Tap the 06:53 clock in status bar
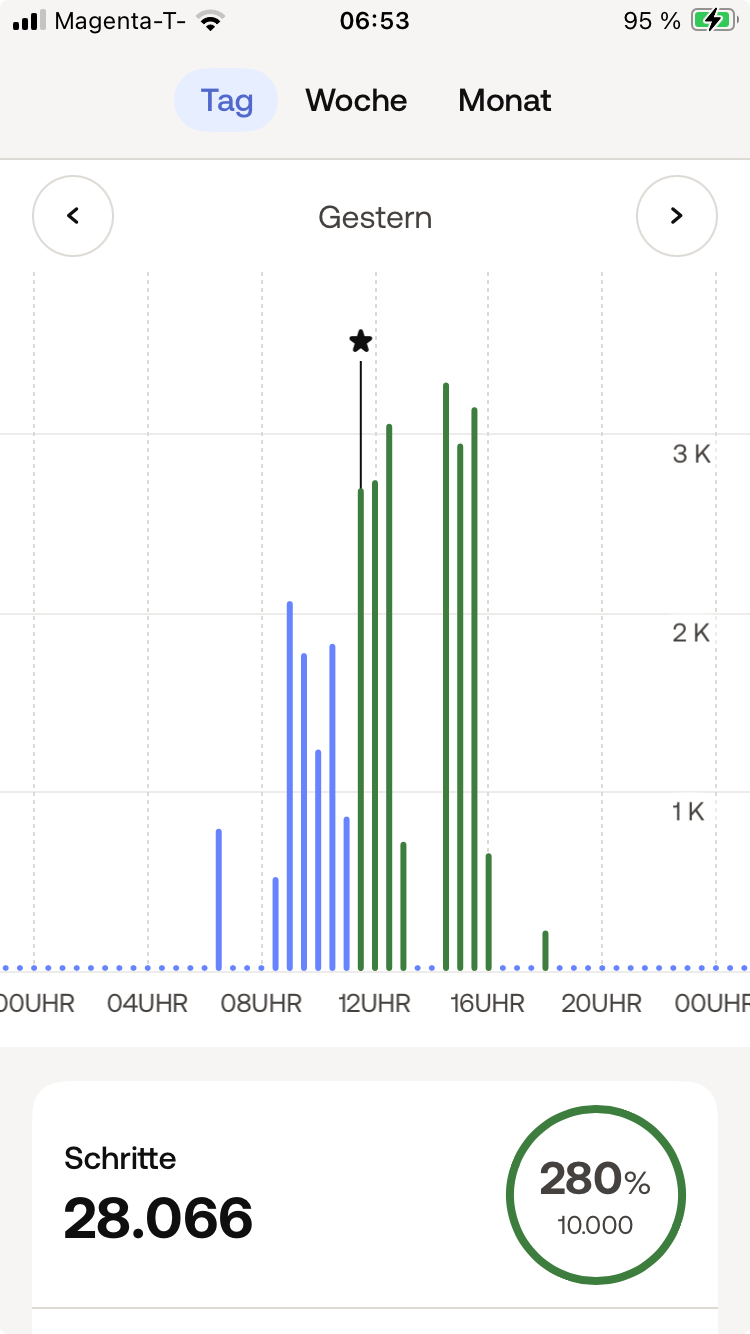Viewport: 750px width, 1334px height. [374, 21]
